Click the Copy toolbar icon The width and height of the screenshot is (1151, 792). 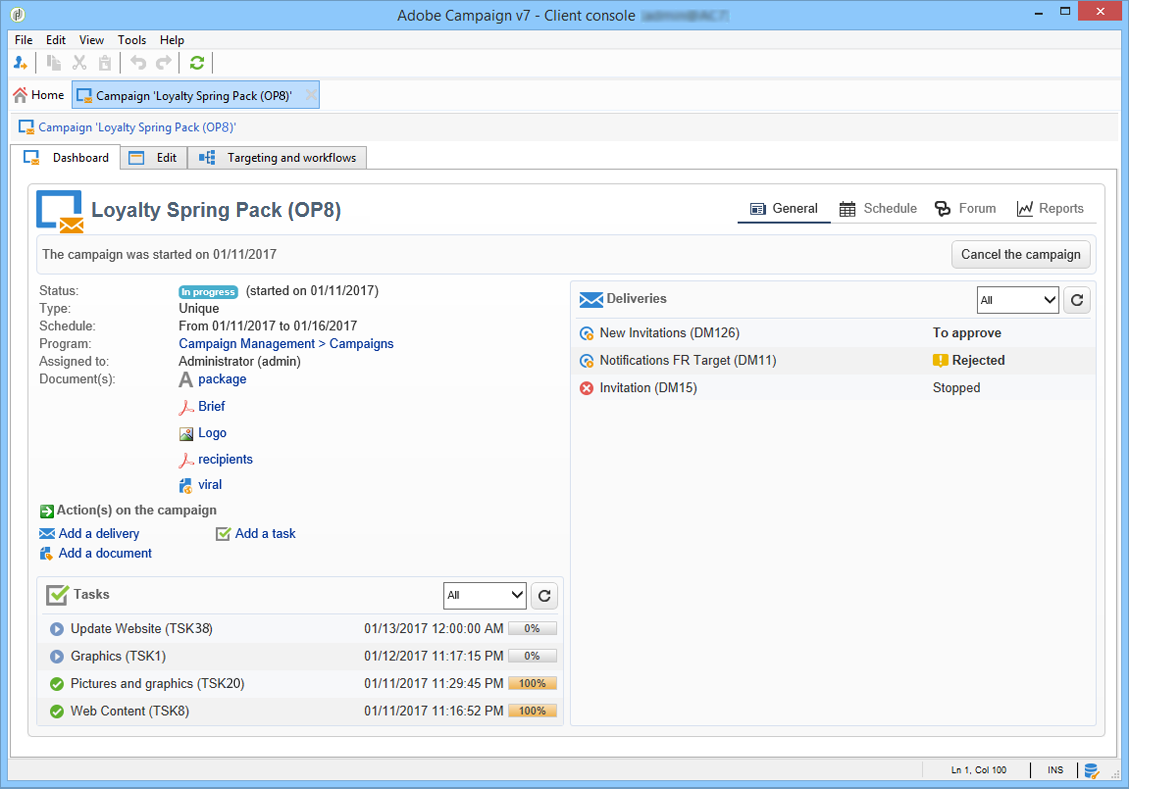54,63
